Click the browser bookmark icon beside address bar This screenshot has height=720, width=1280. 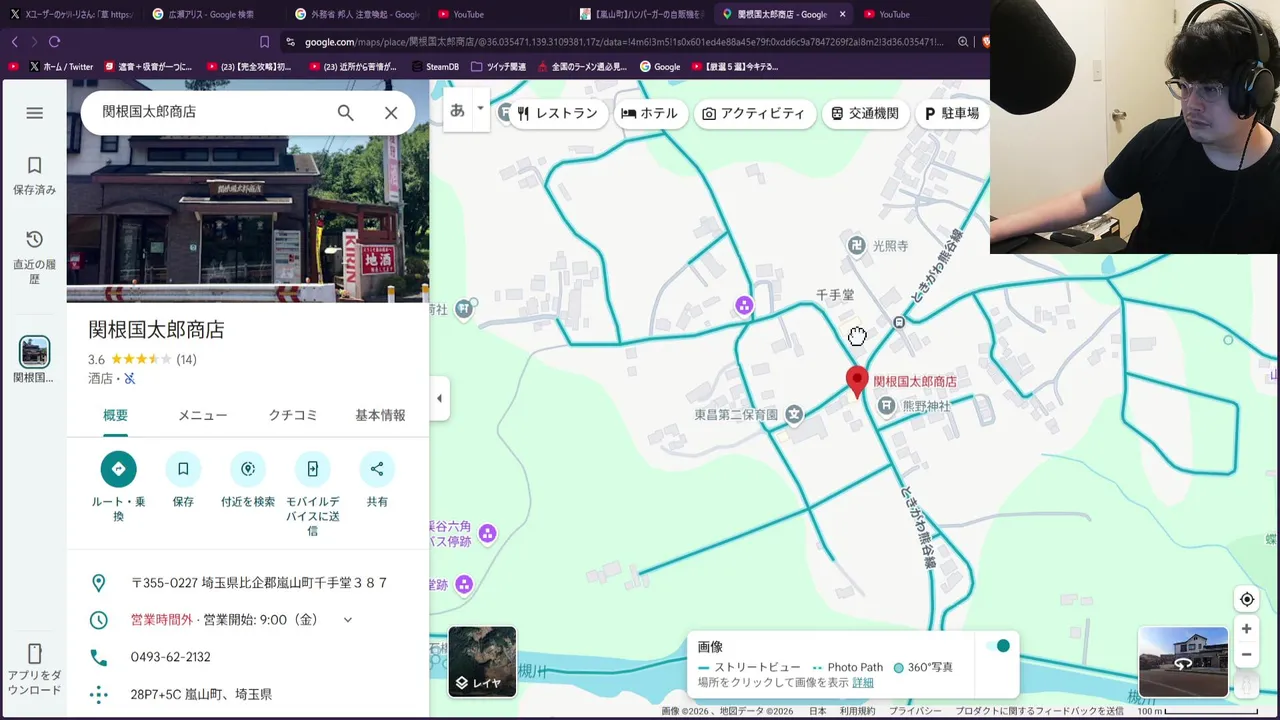coord(264,42)
